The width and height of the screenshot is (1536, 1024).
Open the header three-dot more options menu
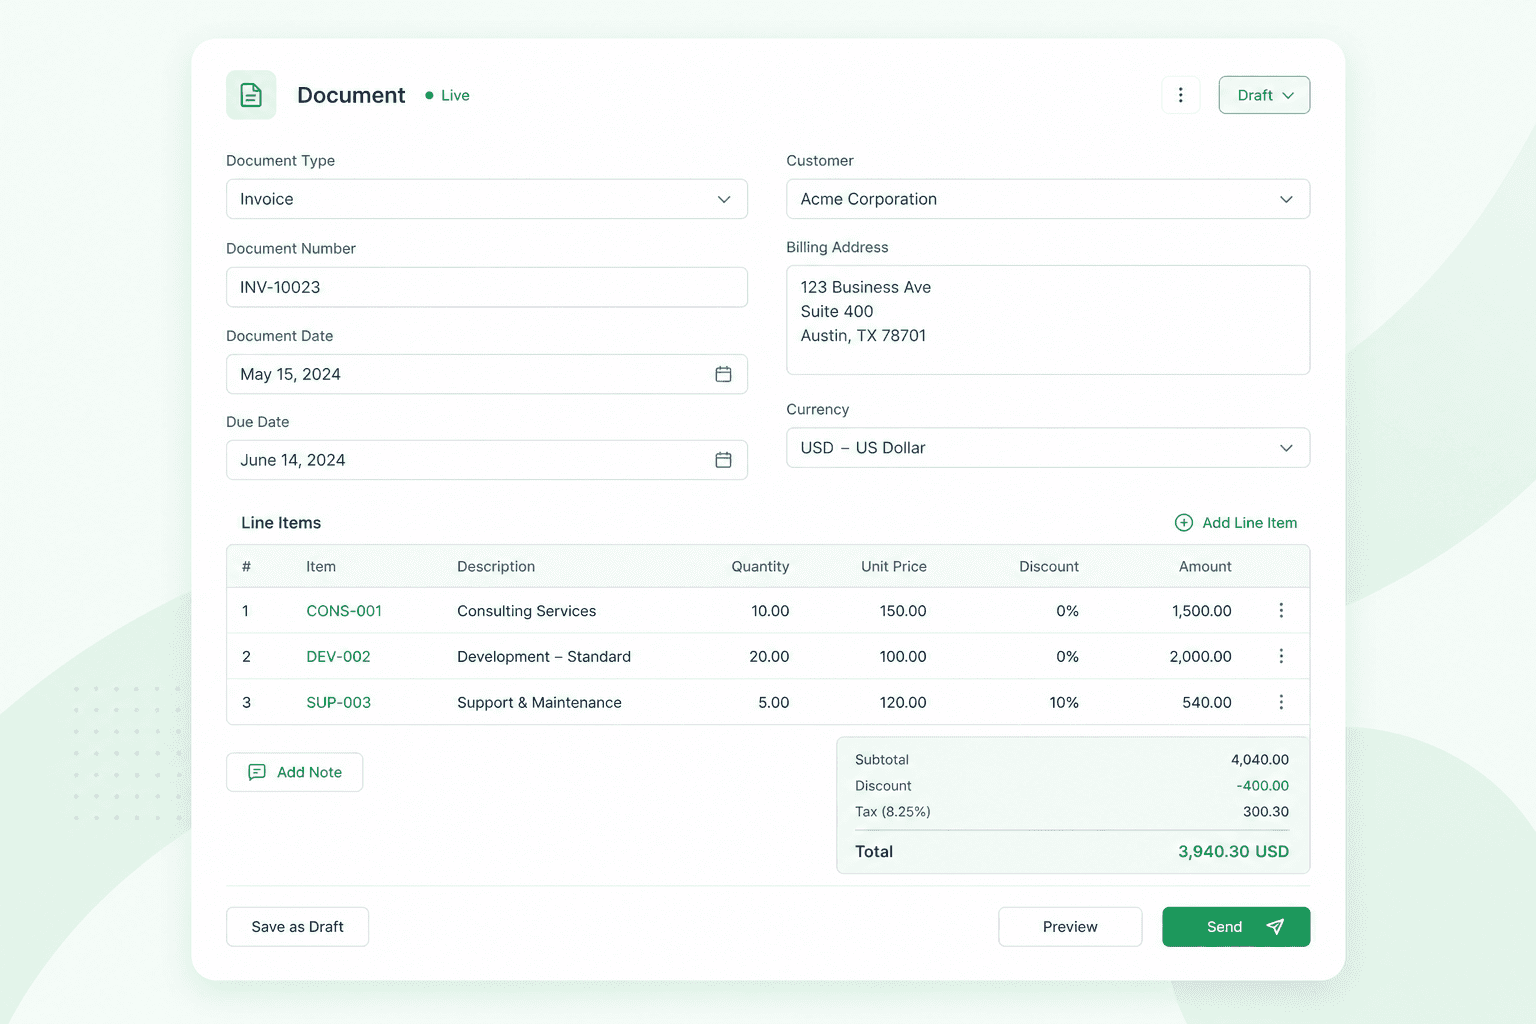(1181, 95)
